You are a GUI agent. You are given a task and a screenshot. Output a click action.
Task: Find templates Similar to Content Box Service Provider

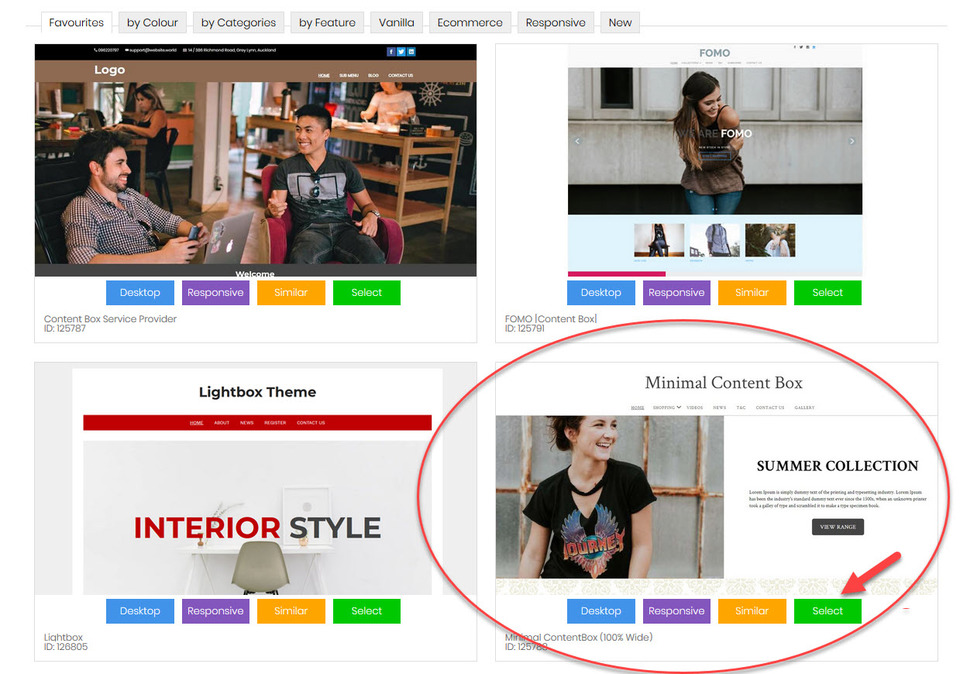pyautogui.click(x=291, y=293)
